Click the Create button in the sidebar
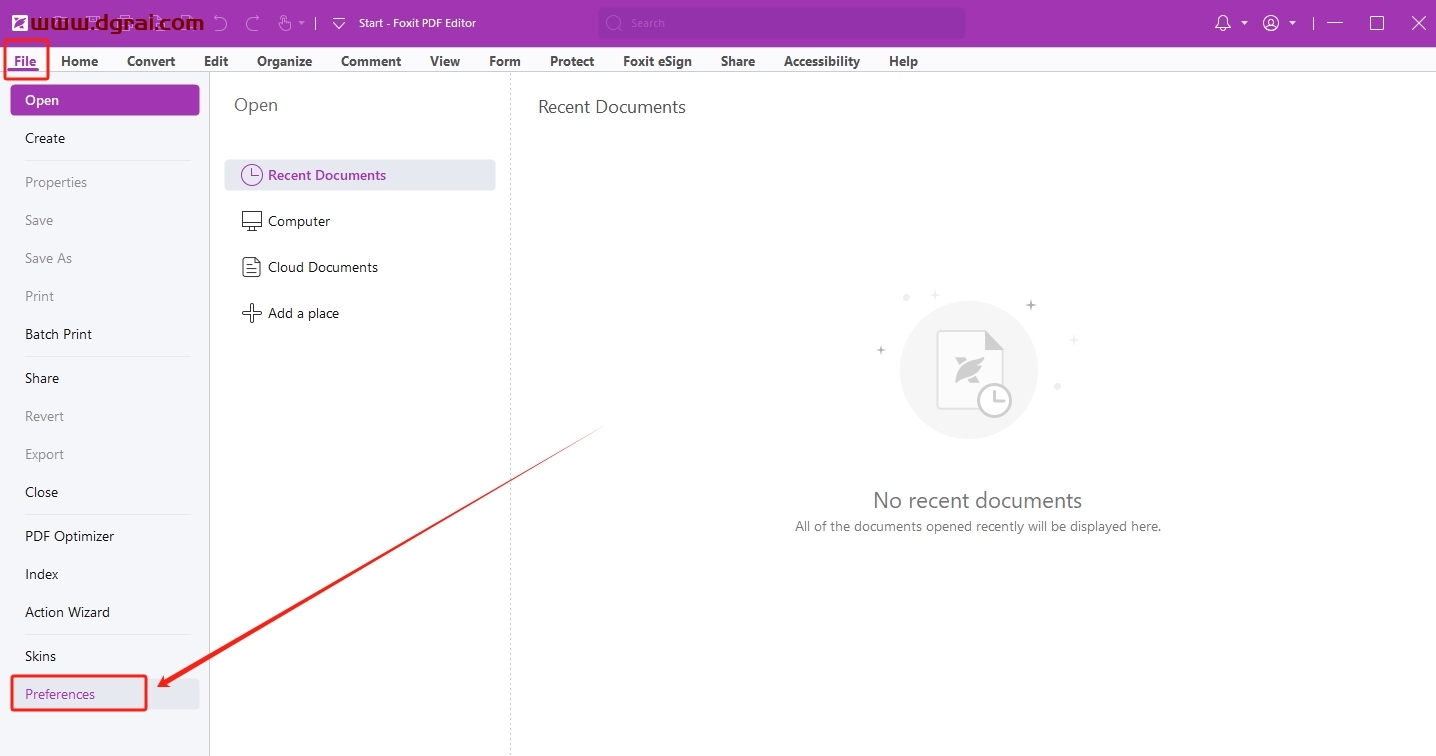This screenshot has width=1436, height=756. coord(45,138)
